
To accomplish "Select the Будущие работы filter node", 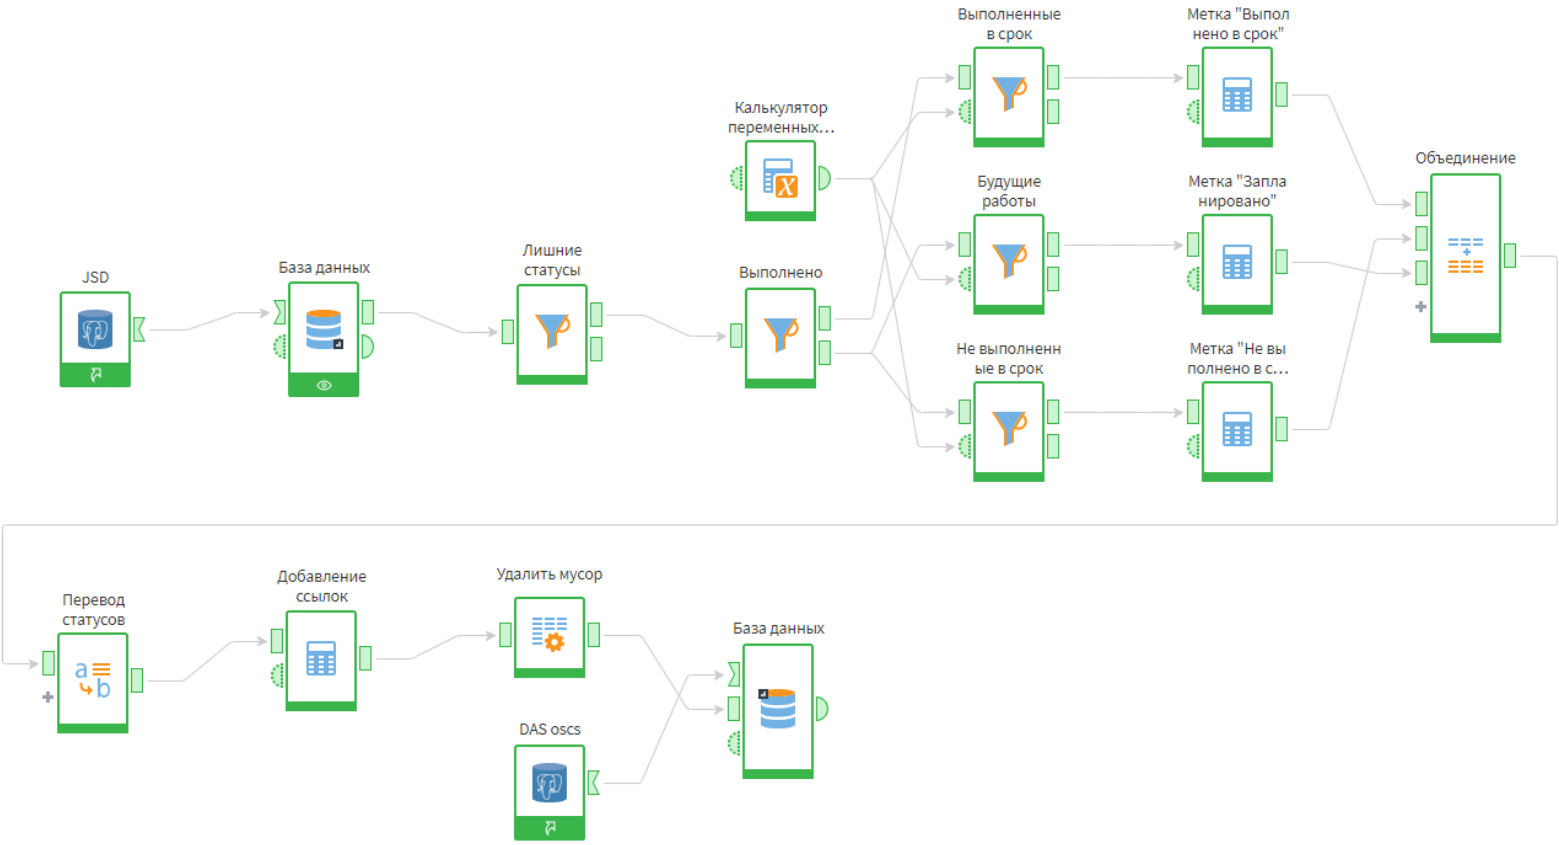I will pos(1009,264).
